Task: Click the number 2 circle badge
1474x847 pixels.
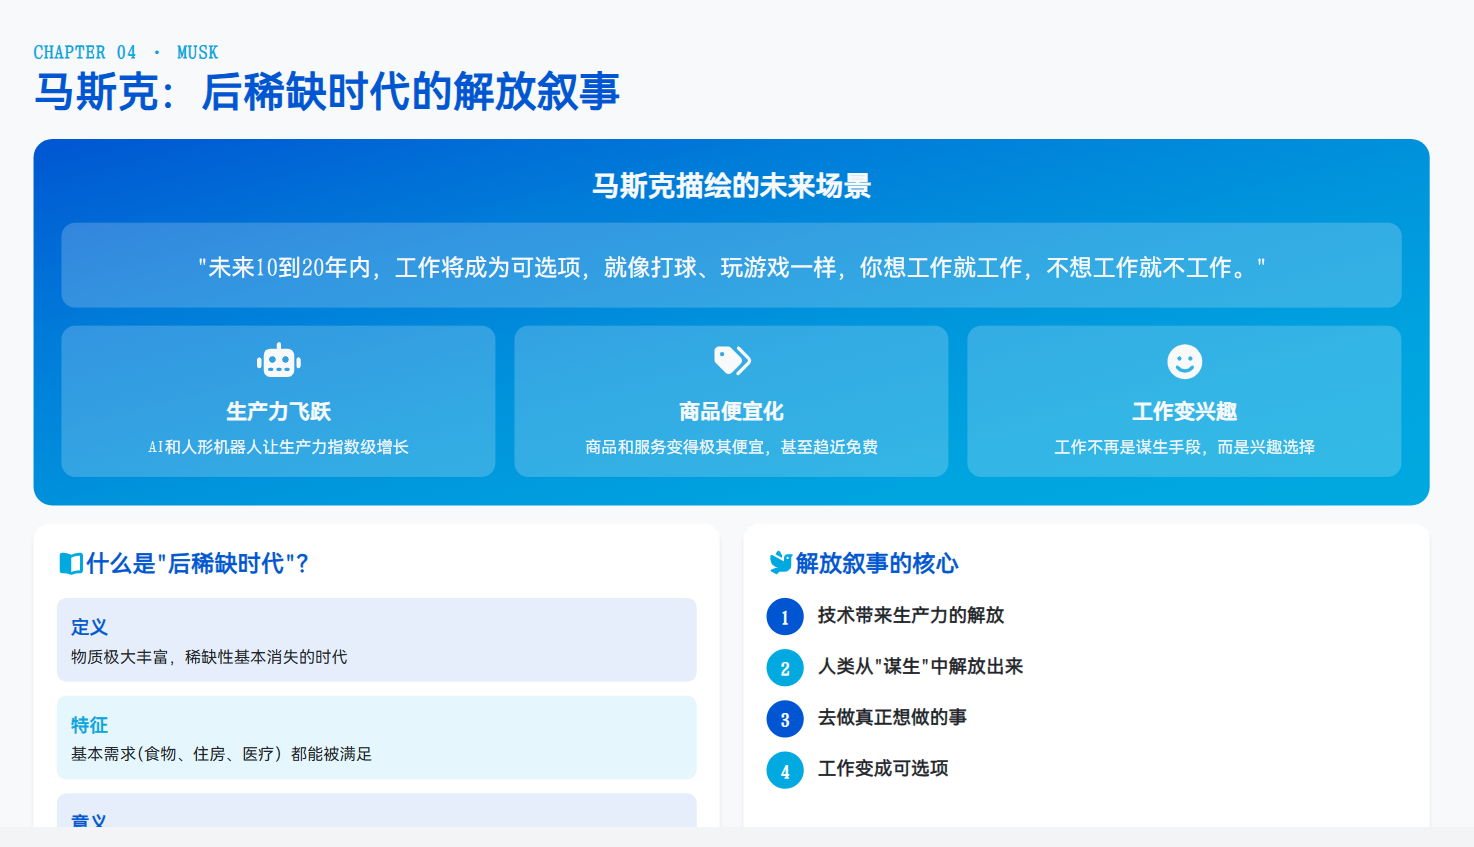Action: [785, 668]
